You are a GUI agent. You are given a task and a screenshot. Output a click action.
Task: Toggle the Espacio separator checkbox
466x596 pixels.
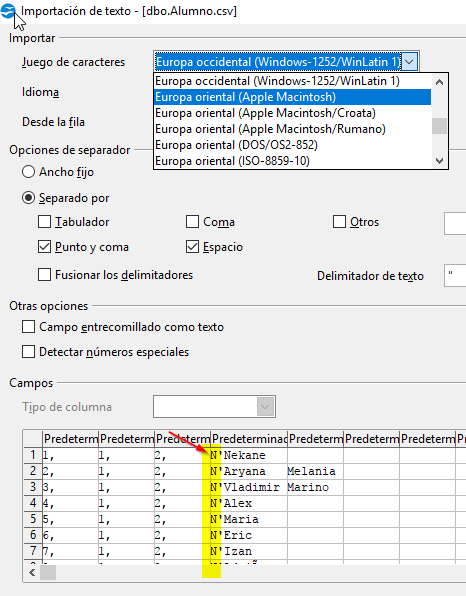pyautogui.click(x=192, y=247)
